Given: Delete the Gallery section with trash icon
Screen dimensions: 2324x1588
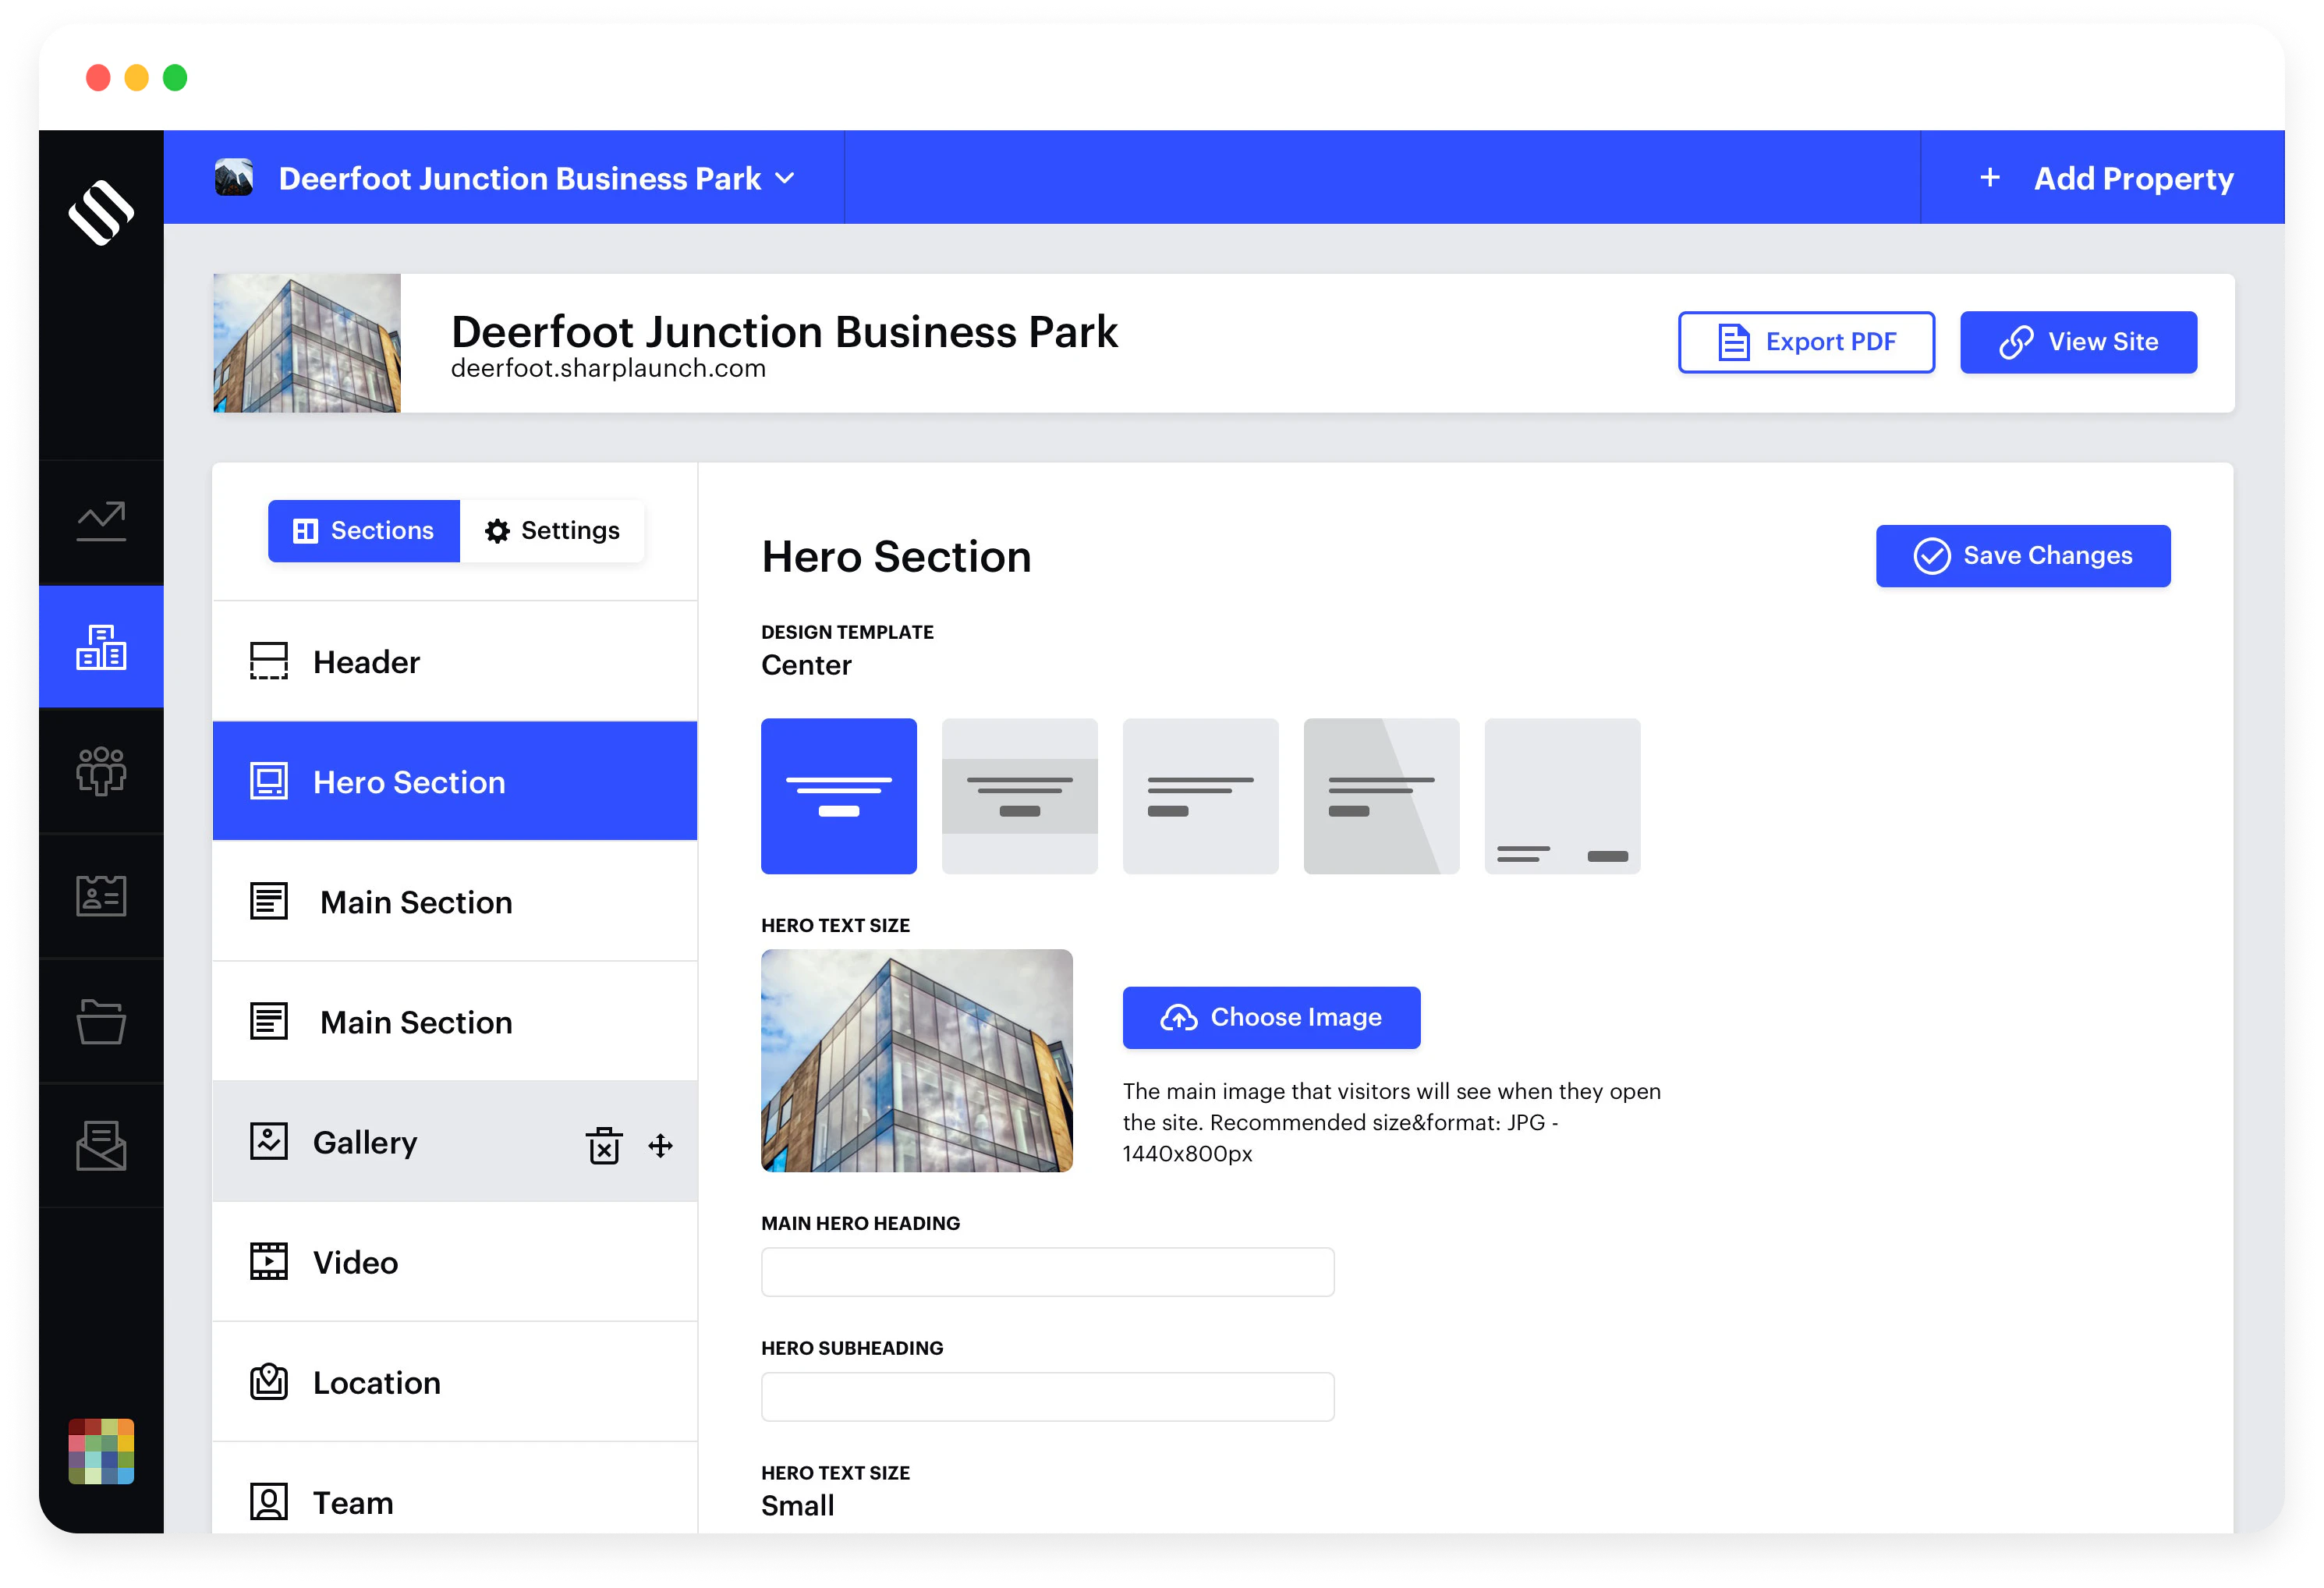Looking at the screenshot, I should point(604,1145).
